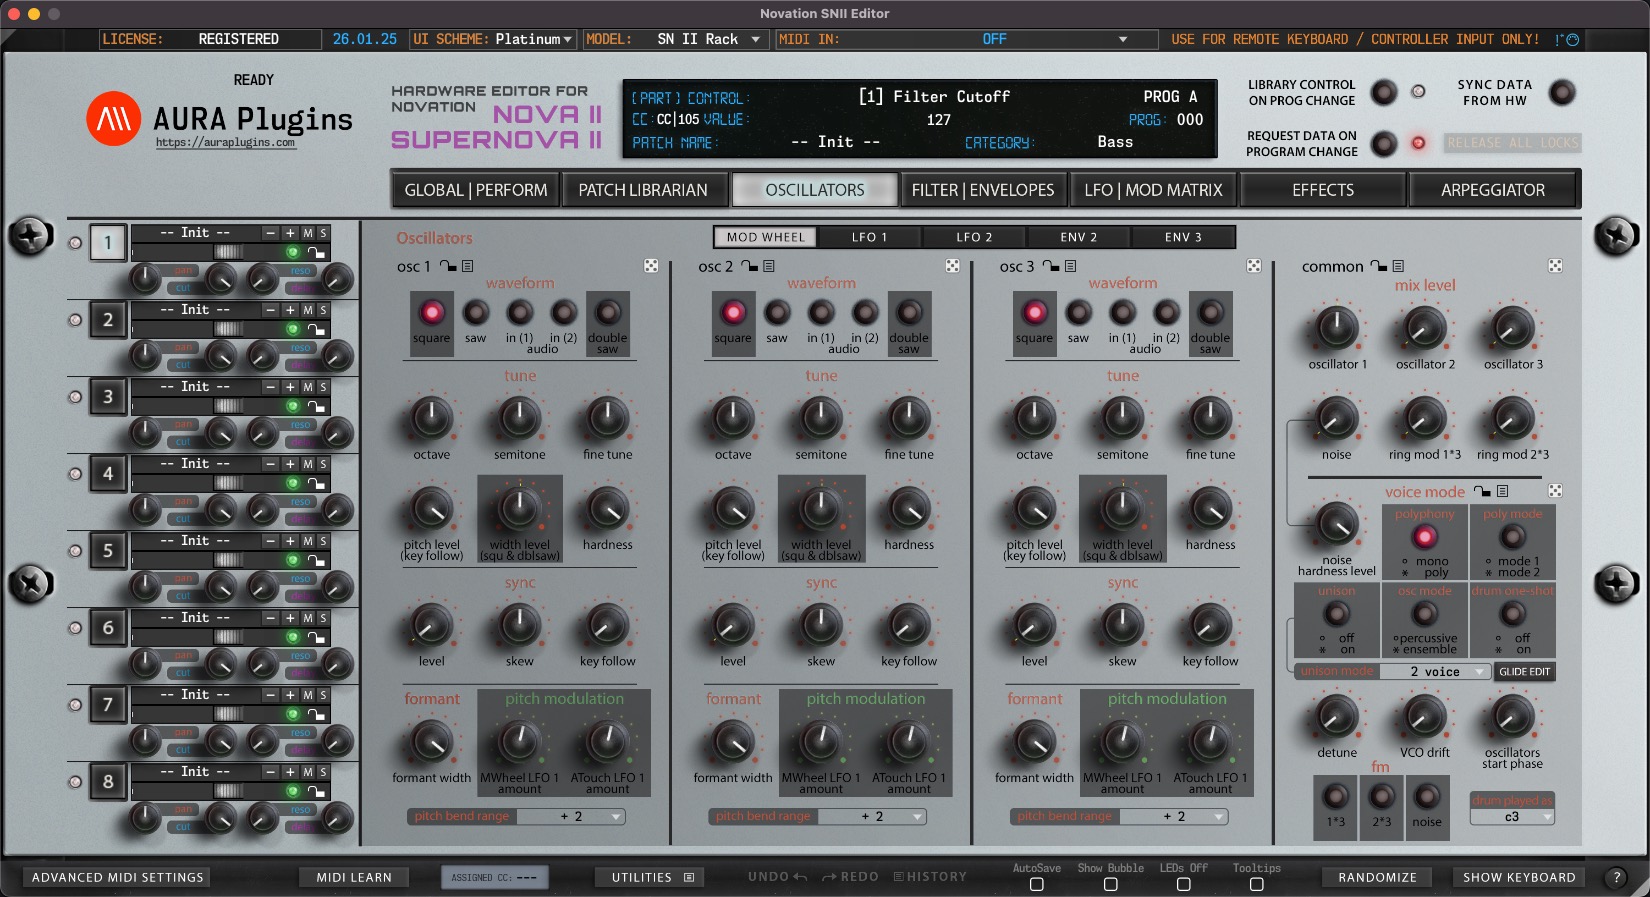Screen dimensions: 1650x897
Task: Select saw waveform for osc 1
Action: coord(476,313)
